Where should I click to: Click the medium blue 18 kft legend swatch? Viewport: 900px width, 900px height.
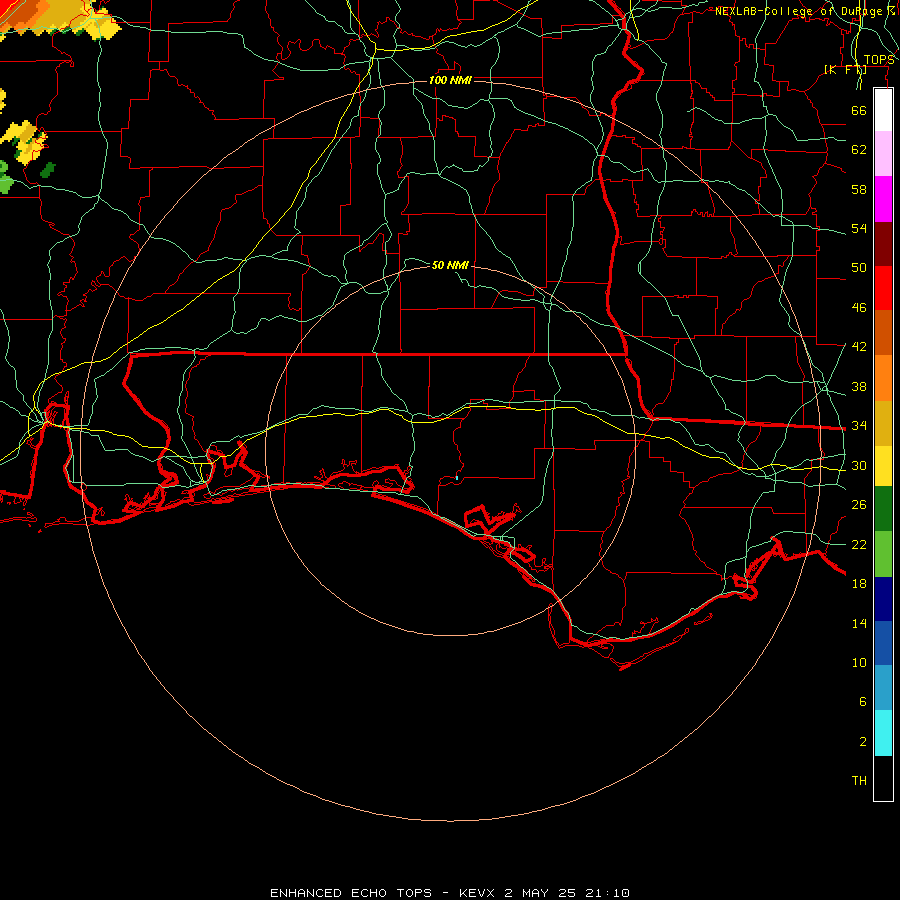(x=883, y=643)
